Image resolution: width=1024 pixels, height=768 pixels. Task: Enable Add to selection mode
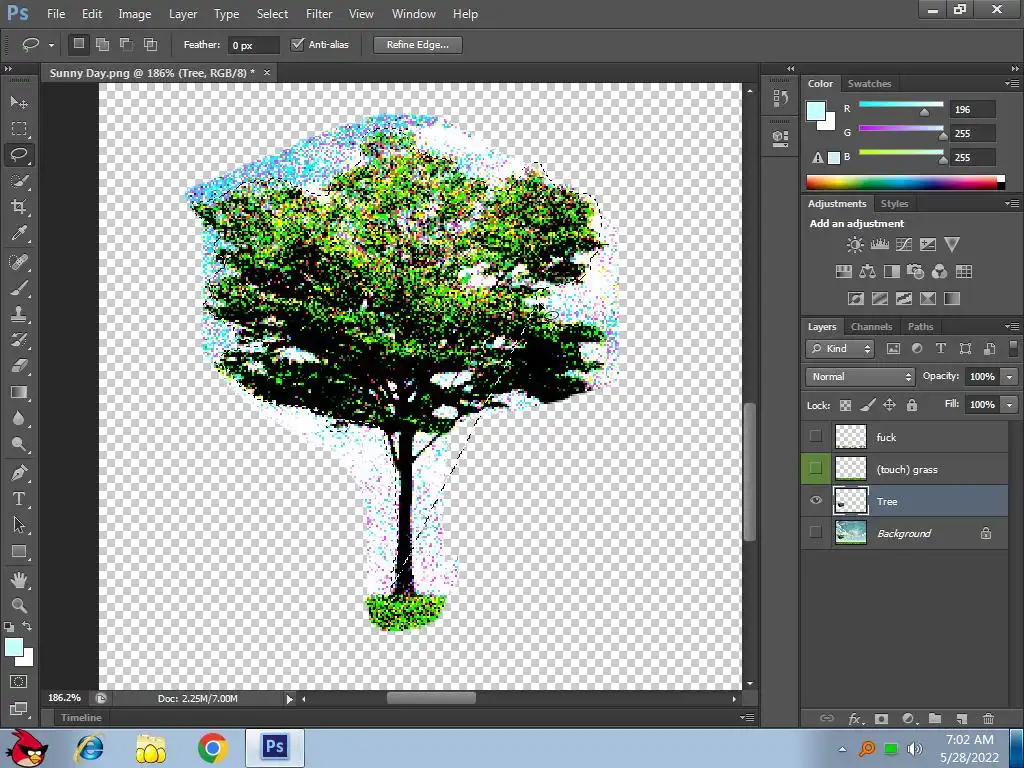click(103, 44)
